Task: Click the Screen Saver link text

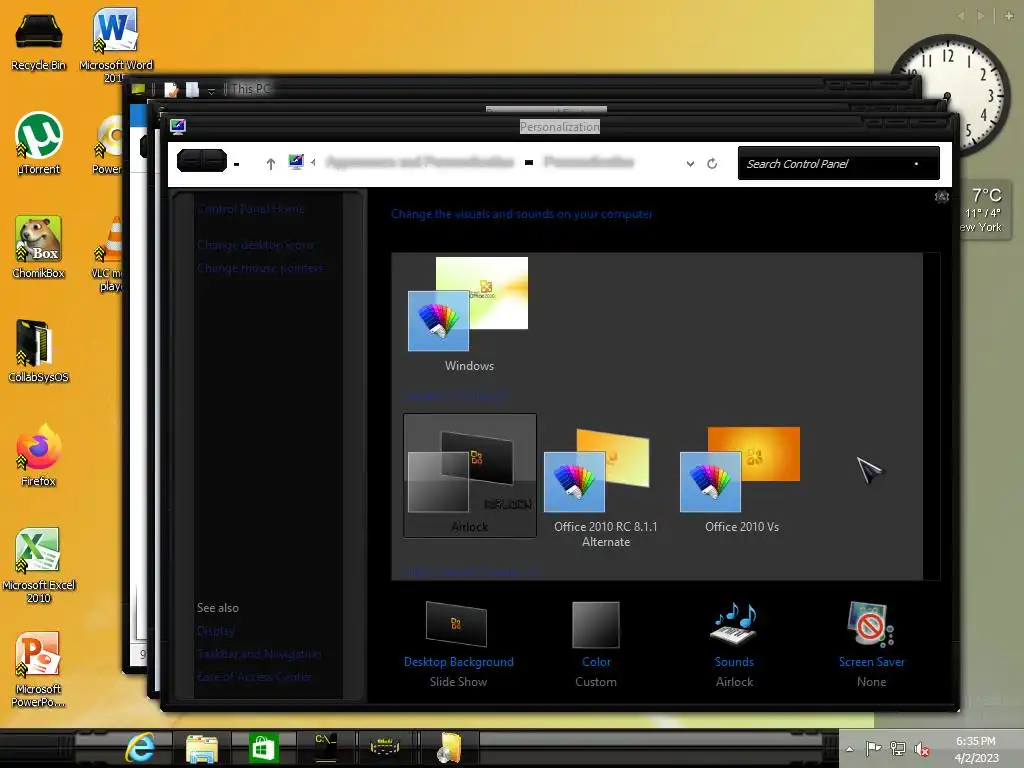Action: tap(871, 662)
